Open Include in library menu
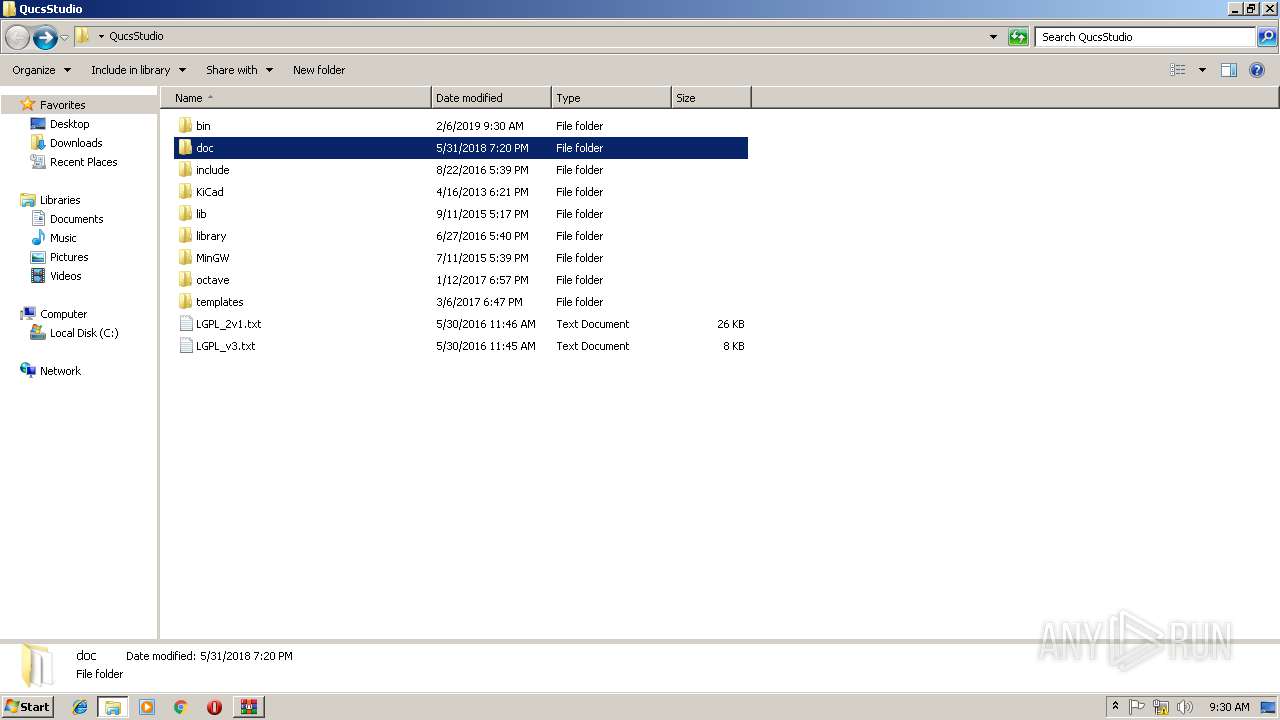Screen dimensions: 1280x720 (x=139, y=70)
